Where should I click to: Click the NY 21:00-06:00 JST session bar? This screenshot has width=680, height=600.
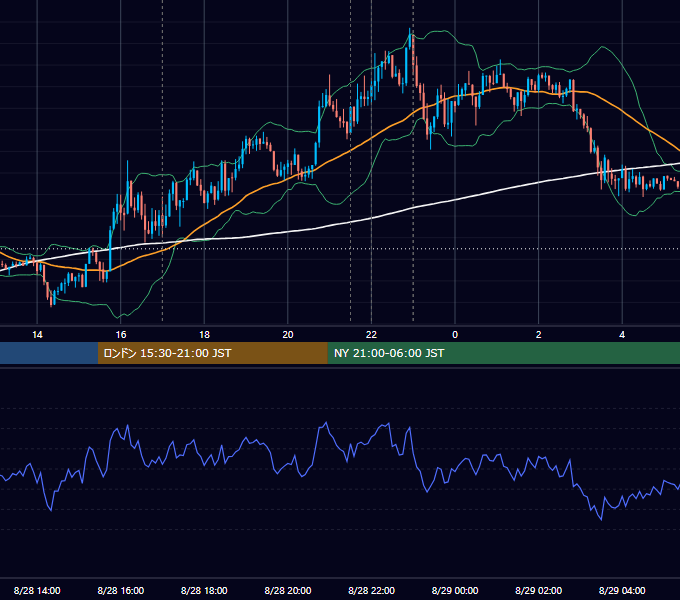click(503, 353)
